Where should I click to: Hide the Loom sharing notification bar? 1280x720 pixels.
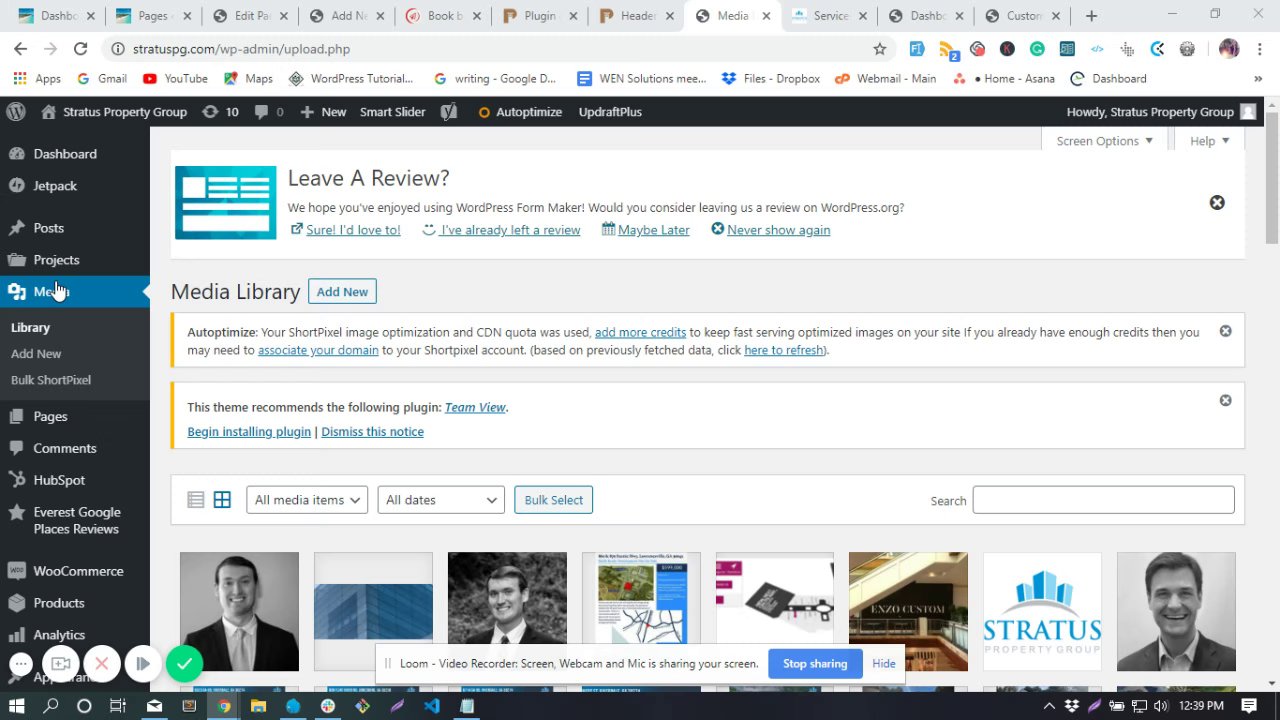click(884, 664)
